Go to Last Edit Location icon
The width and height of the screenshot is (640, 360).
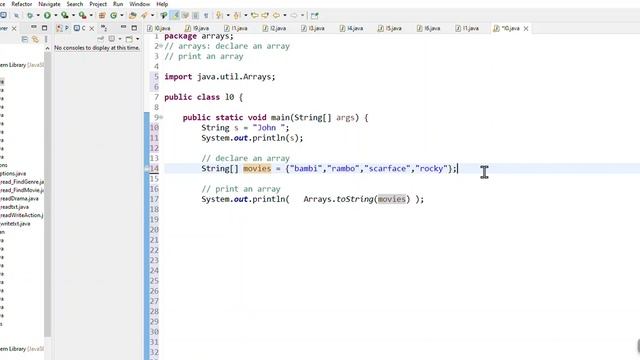pos(255,16)
